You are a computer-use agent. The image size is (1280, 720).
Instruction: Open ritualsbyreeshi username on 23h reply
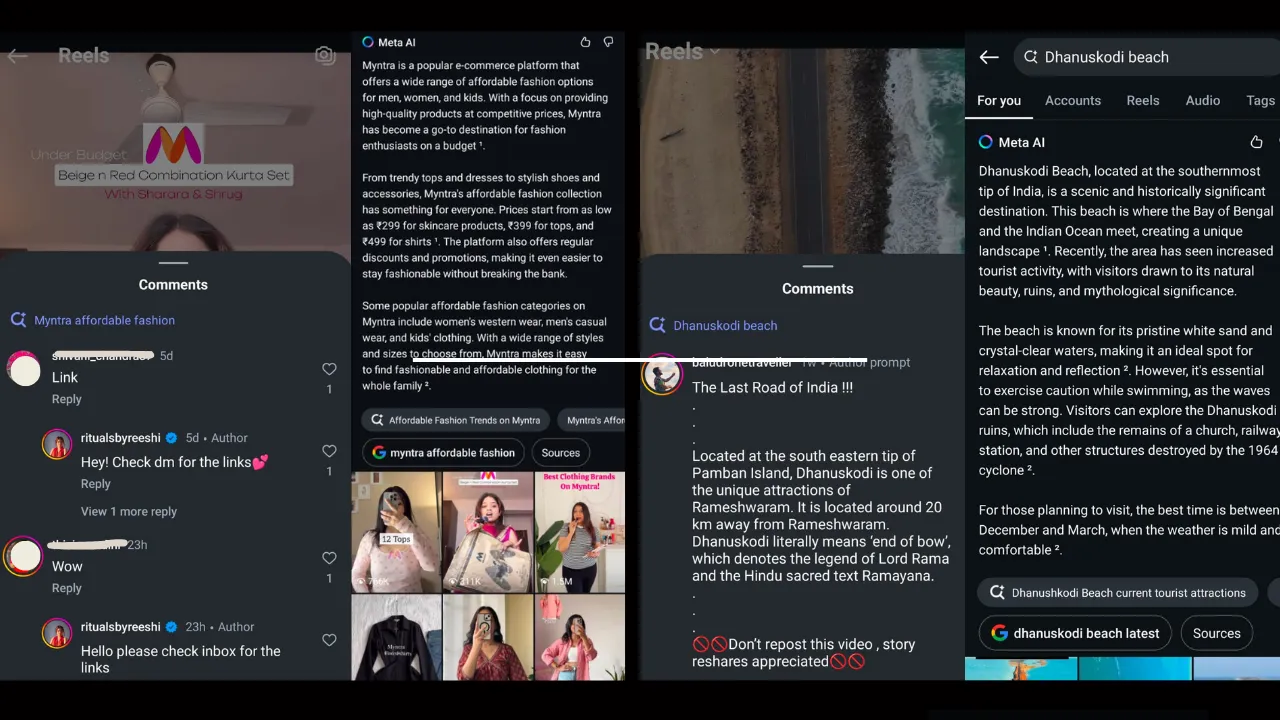(x=120, y=627)
